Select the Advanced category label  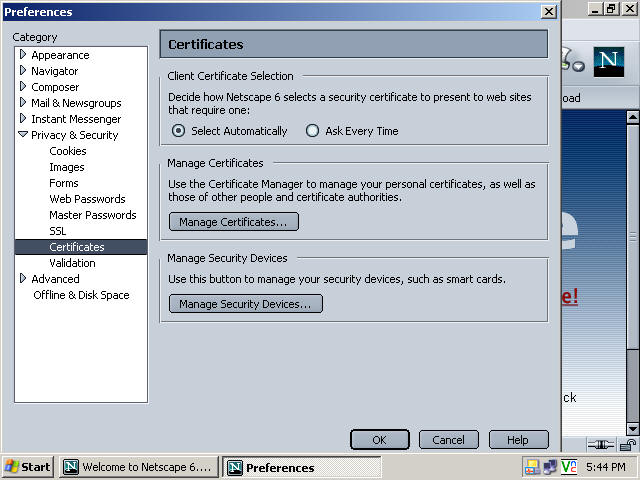click(x=55, y=279)
